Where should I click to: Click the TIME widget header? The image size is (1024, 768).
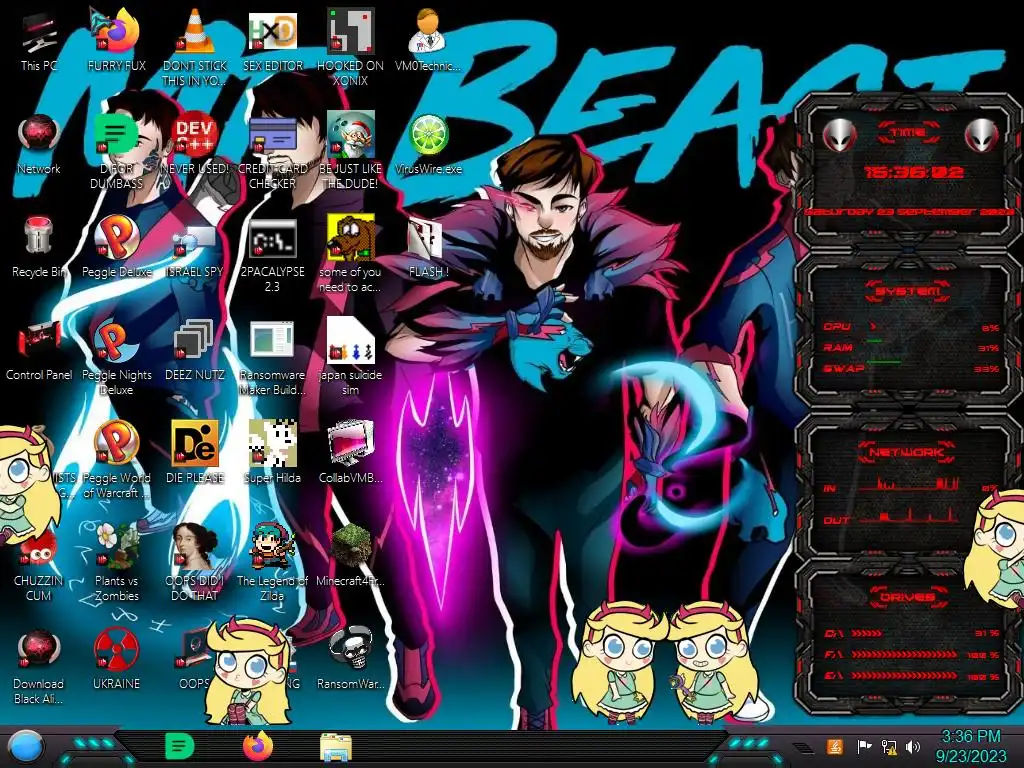908,132
